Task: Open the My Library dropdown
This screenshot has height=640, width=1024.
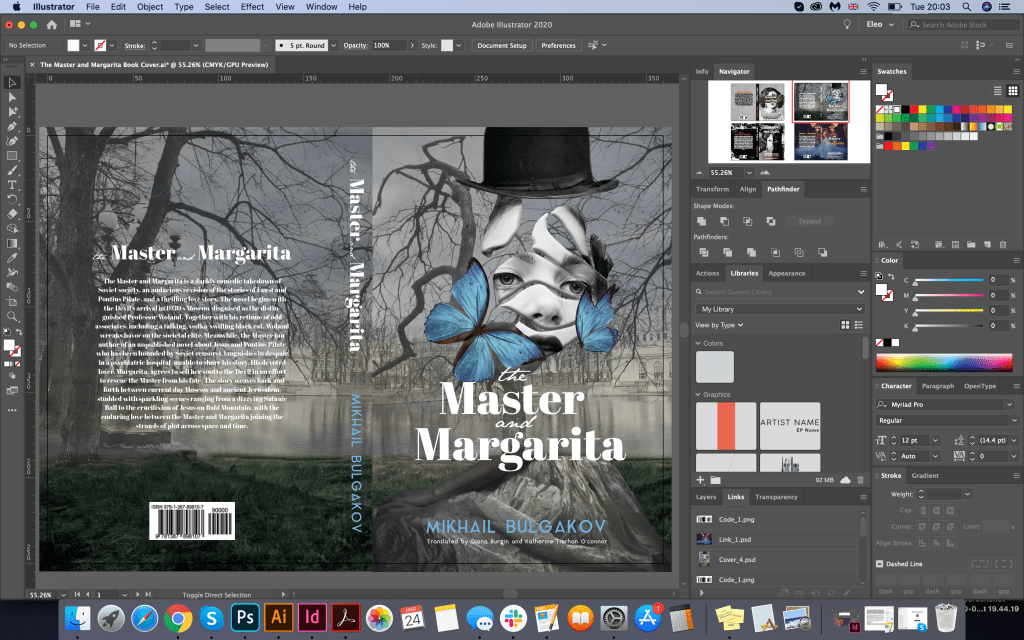Action: pyautogui.click(x=780, y=309)
